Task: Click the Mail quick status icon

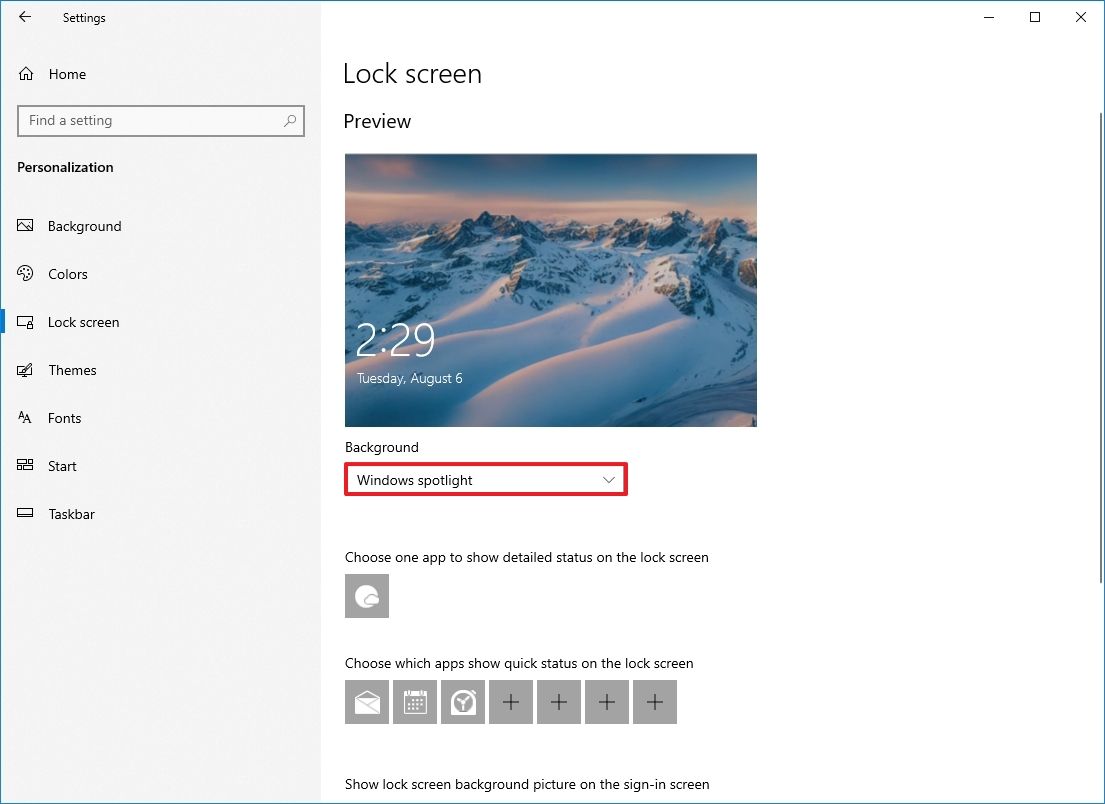Action: [367, 702]
